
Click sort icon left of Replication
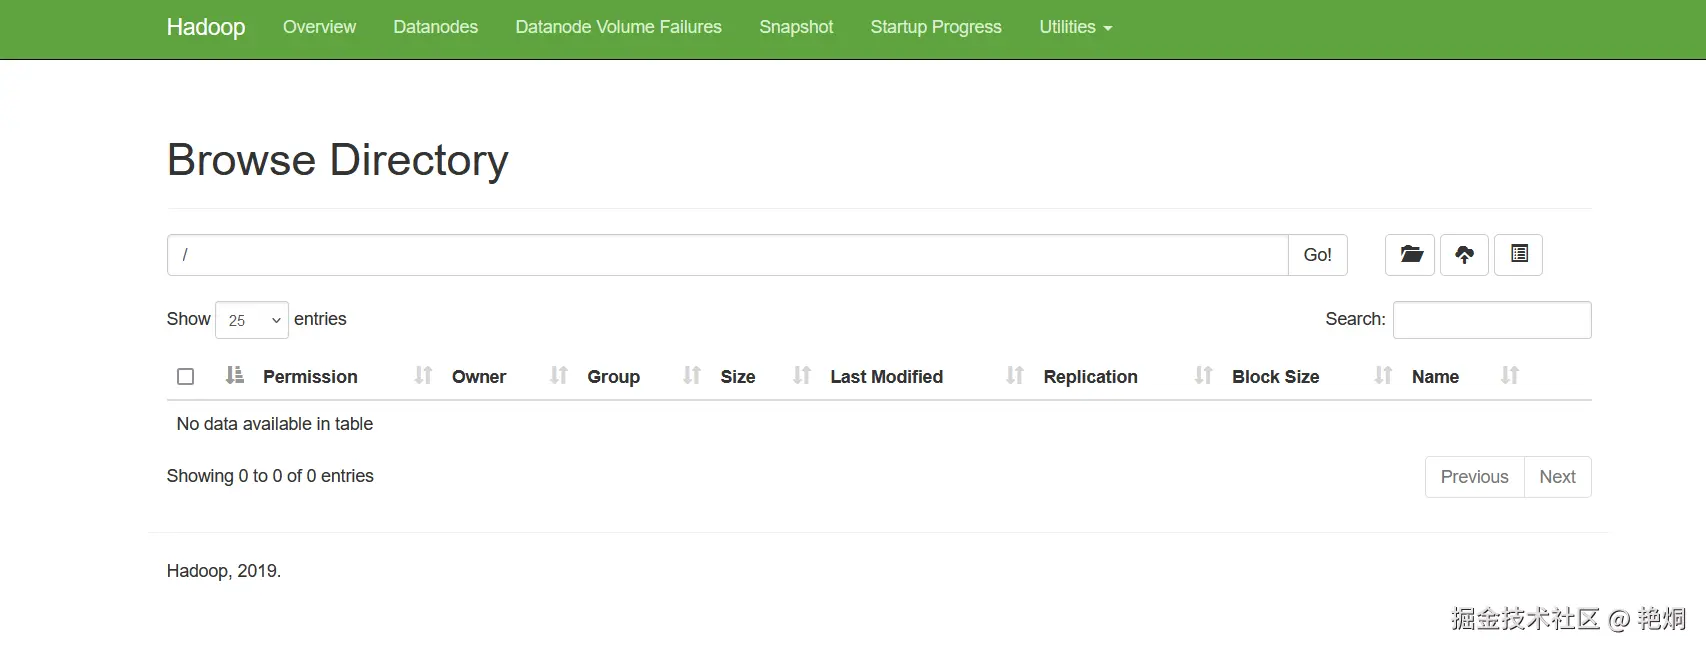point(1014,376)
